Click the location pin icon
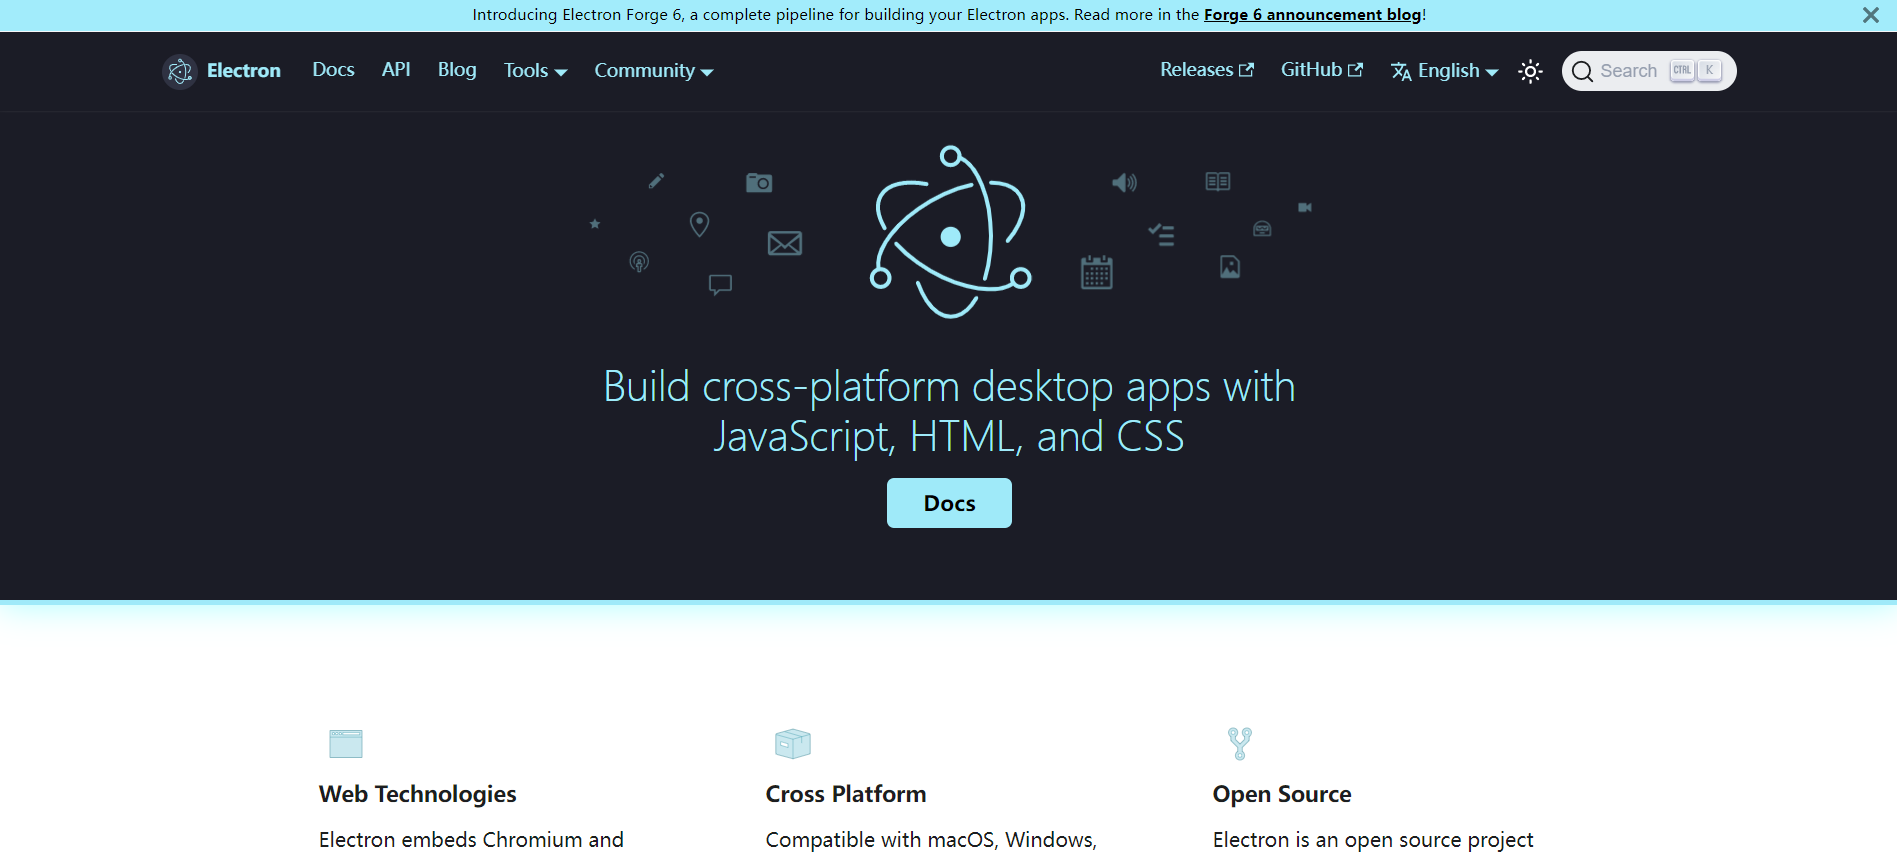This screenshot has height=857, width=1897. click(x=700, y=224)
